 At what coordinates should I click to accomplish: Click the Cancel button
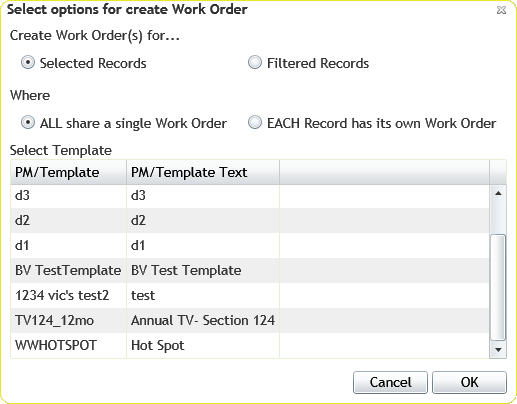[390, 382]
